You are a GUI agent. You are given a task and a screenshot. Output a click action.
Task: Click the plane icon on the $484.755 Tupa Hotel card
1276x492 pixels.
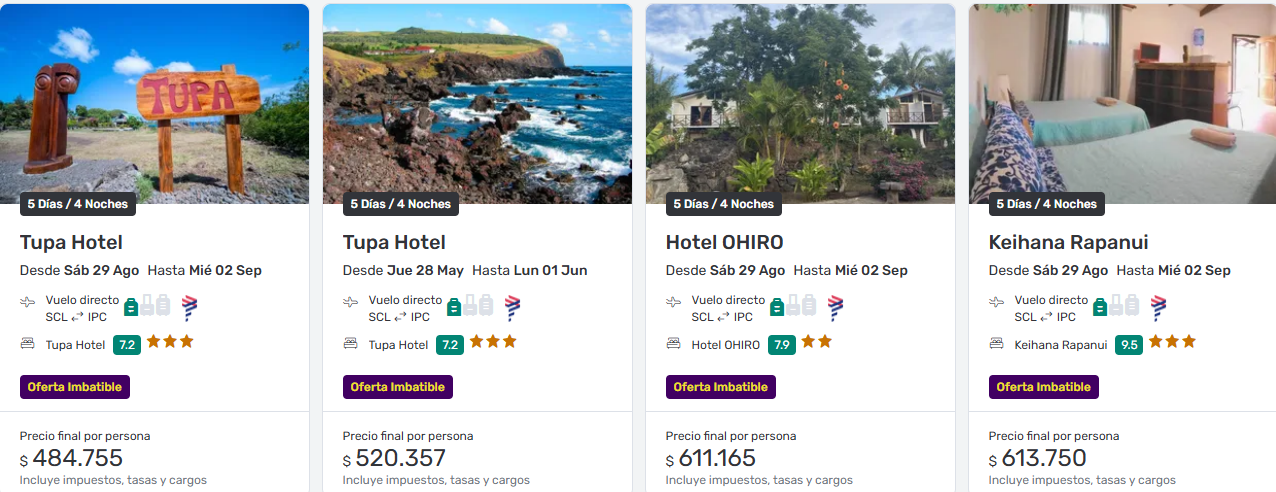coord(28,301)
